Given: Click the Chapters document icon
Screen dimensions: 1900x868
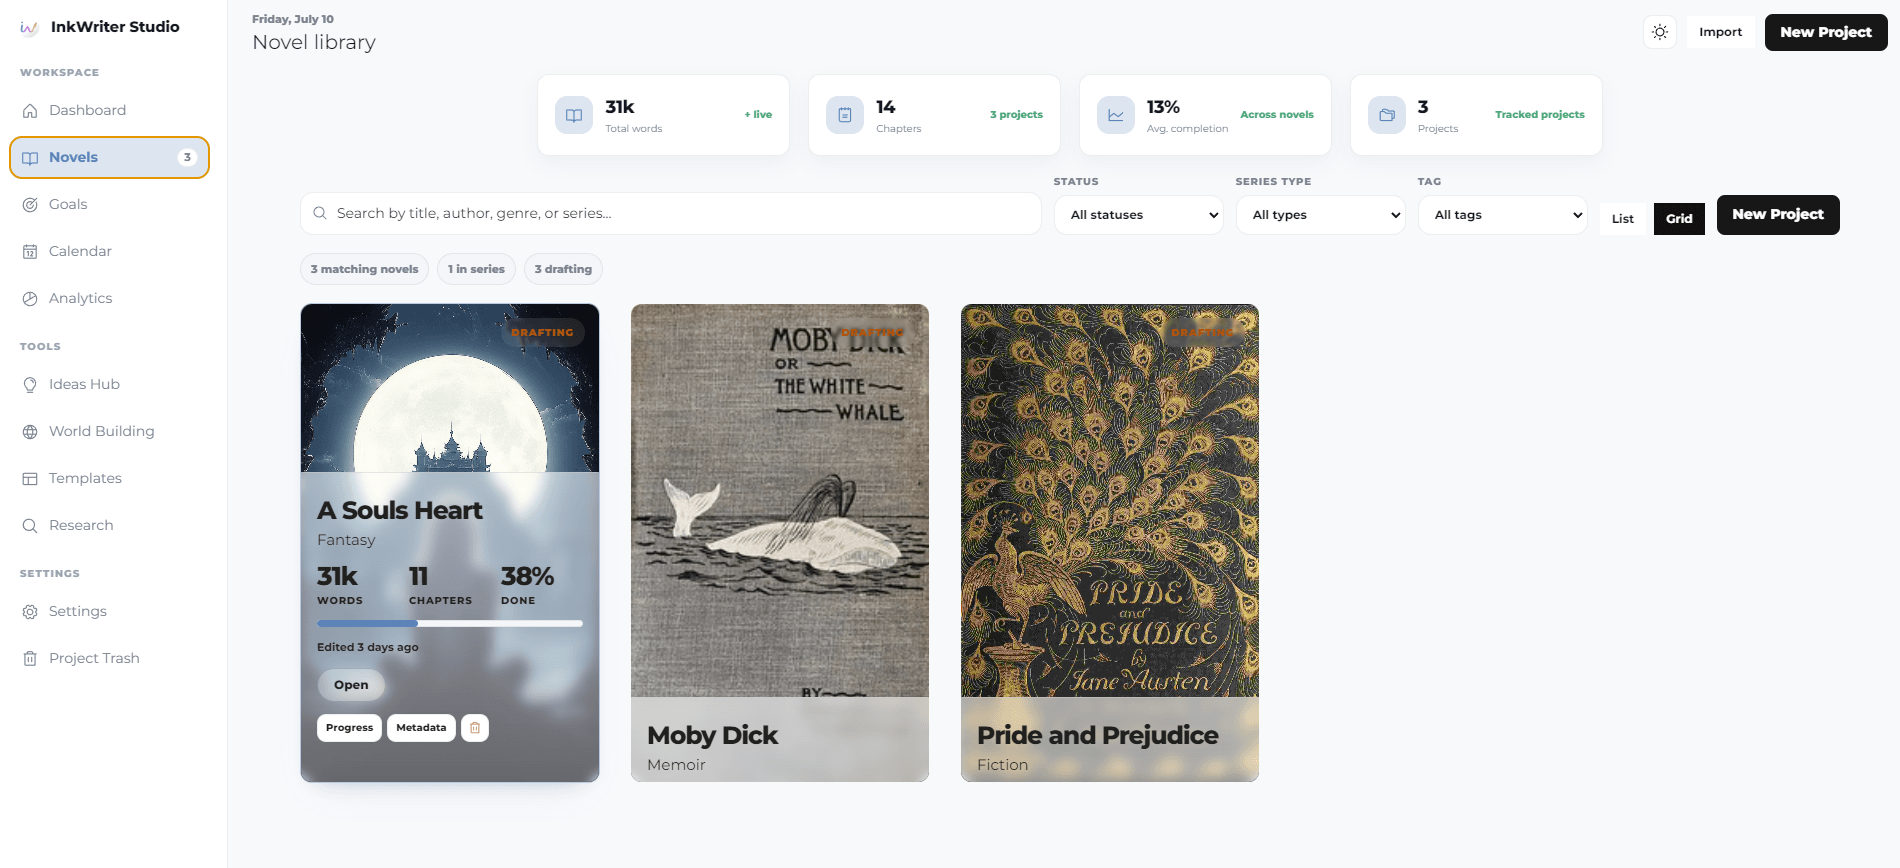Looking at the screenshot, I should [845, 115].
